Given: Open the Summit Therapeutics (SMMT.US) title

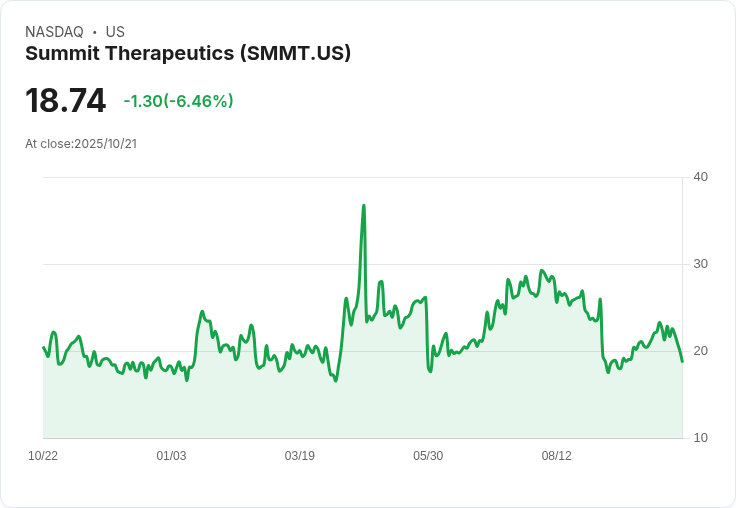Looking at the screenshot, I should click(x=188, y=54).
